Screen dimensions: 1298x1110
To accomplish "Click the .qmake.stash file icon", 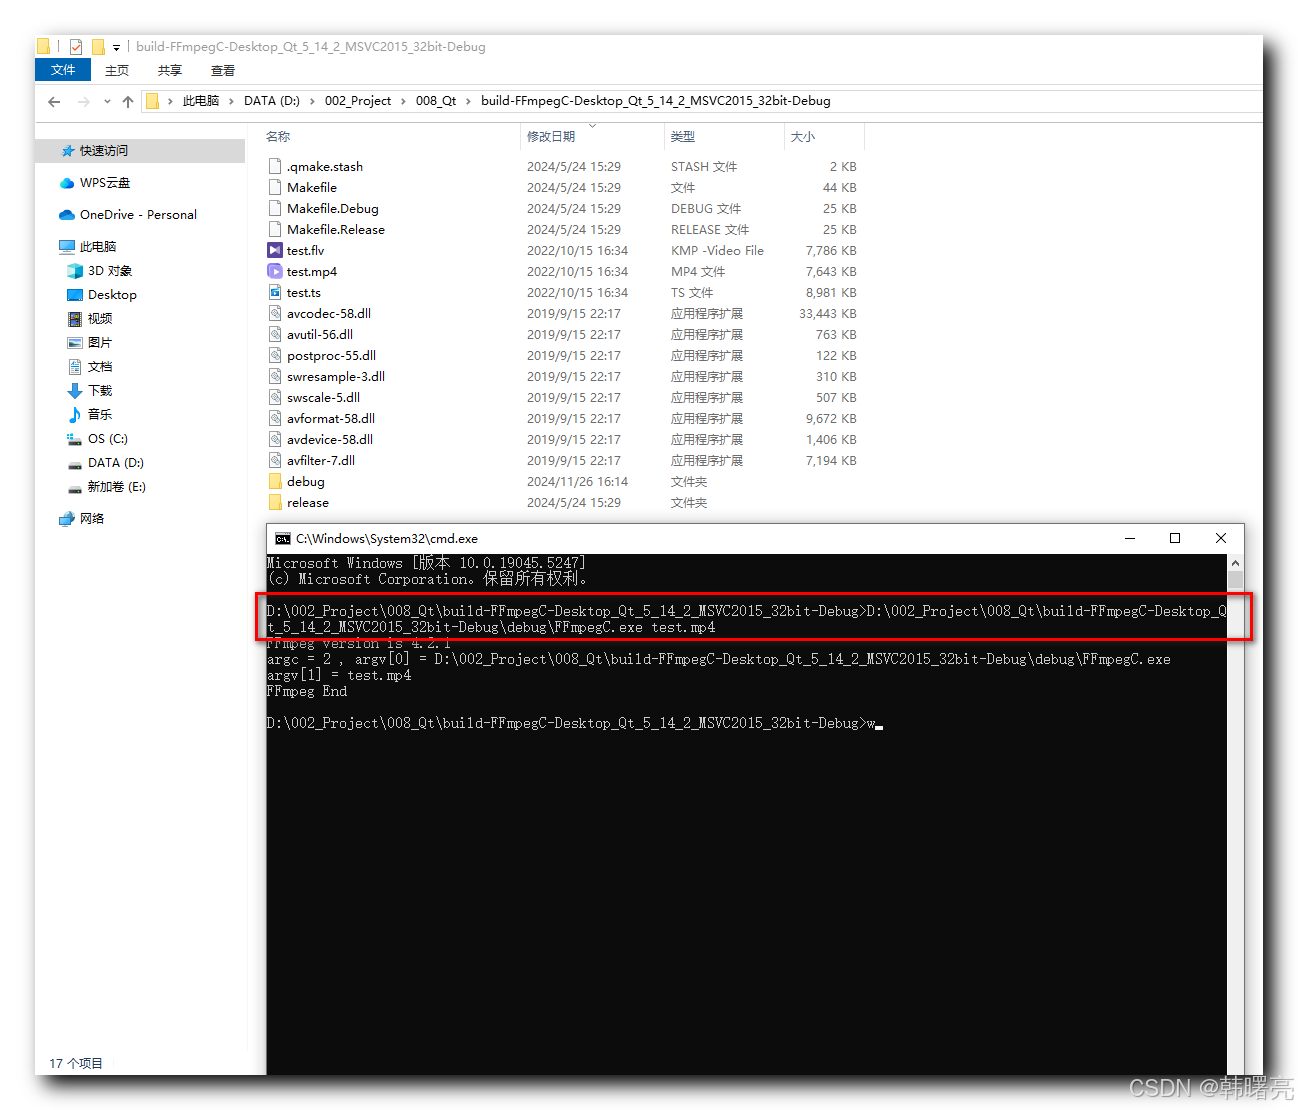I will point(275,166).
